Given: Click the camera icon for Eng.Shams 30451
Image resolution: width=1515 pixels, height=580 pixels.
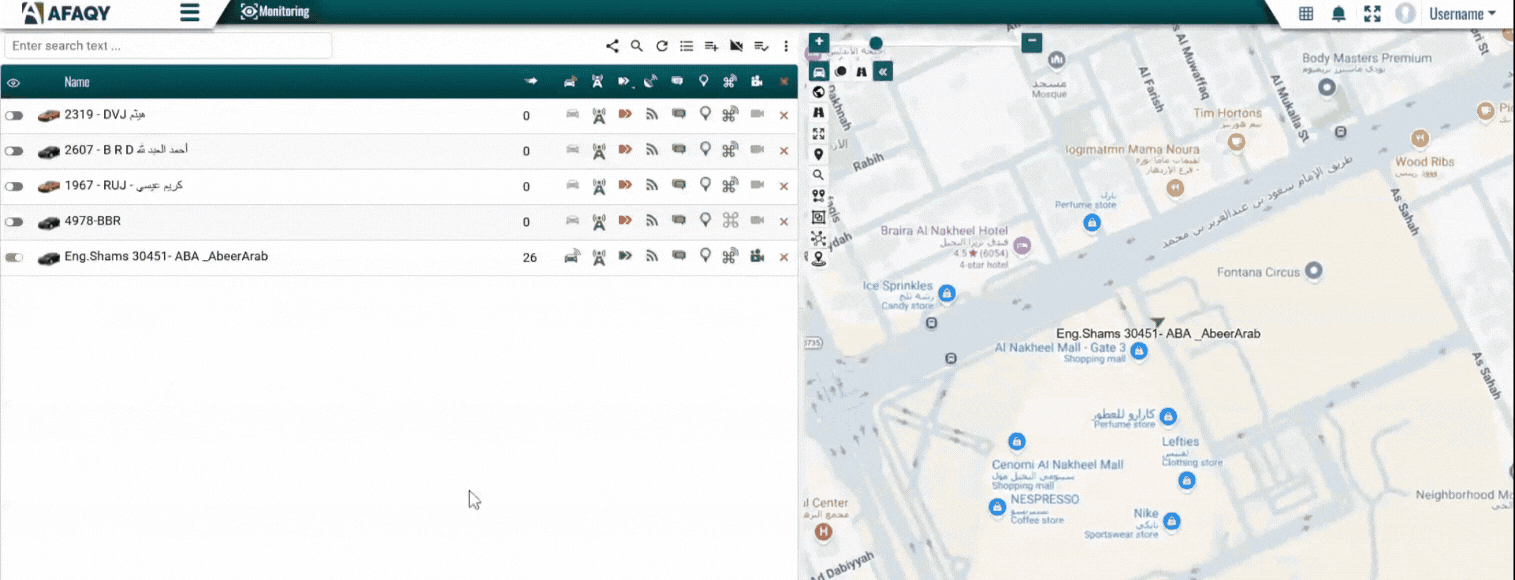Looking at the screenshot, I should [x=757, y=257].
